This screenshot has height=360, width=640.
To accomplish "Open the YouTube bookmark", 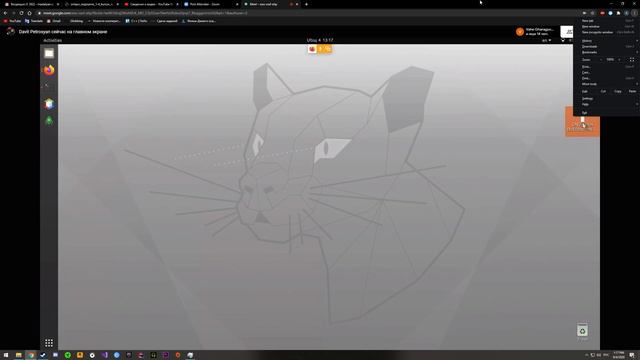I will [x=12, y=21].
